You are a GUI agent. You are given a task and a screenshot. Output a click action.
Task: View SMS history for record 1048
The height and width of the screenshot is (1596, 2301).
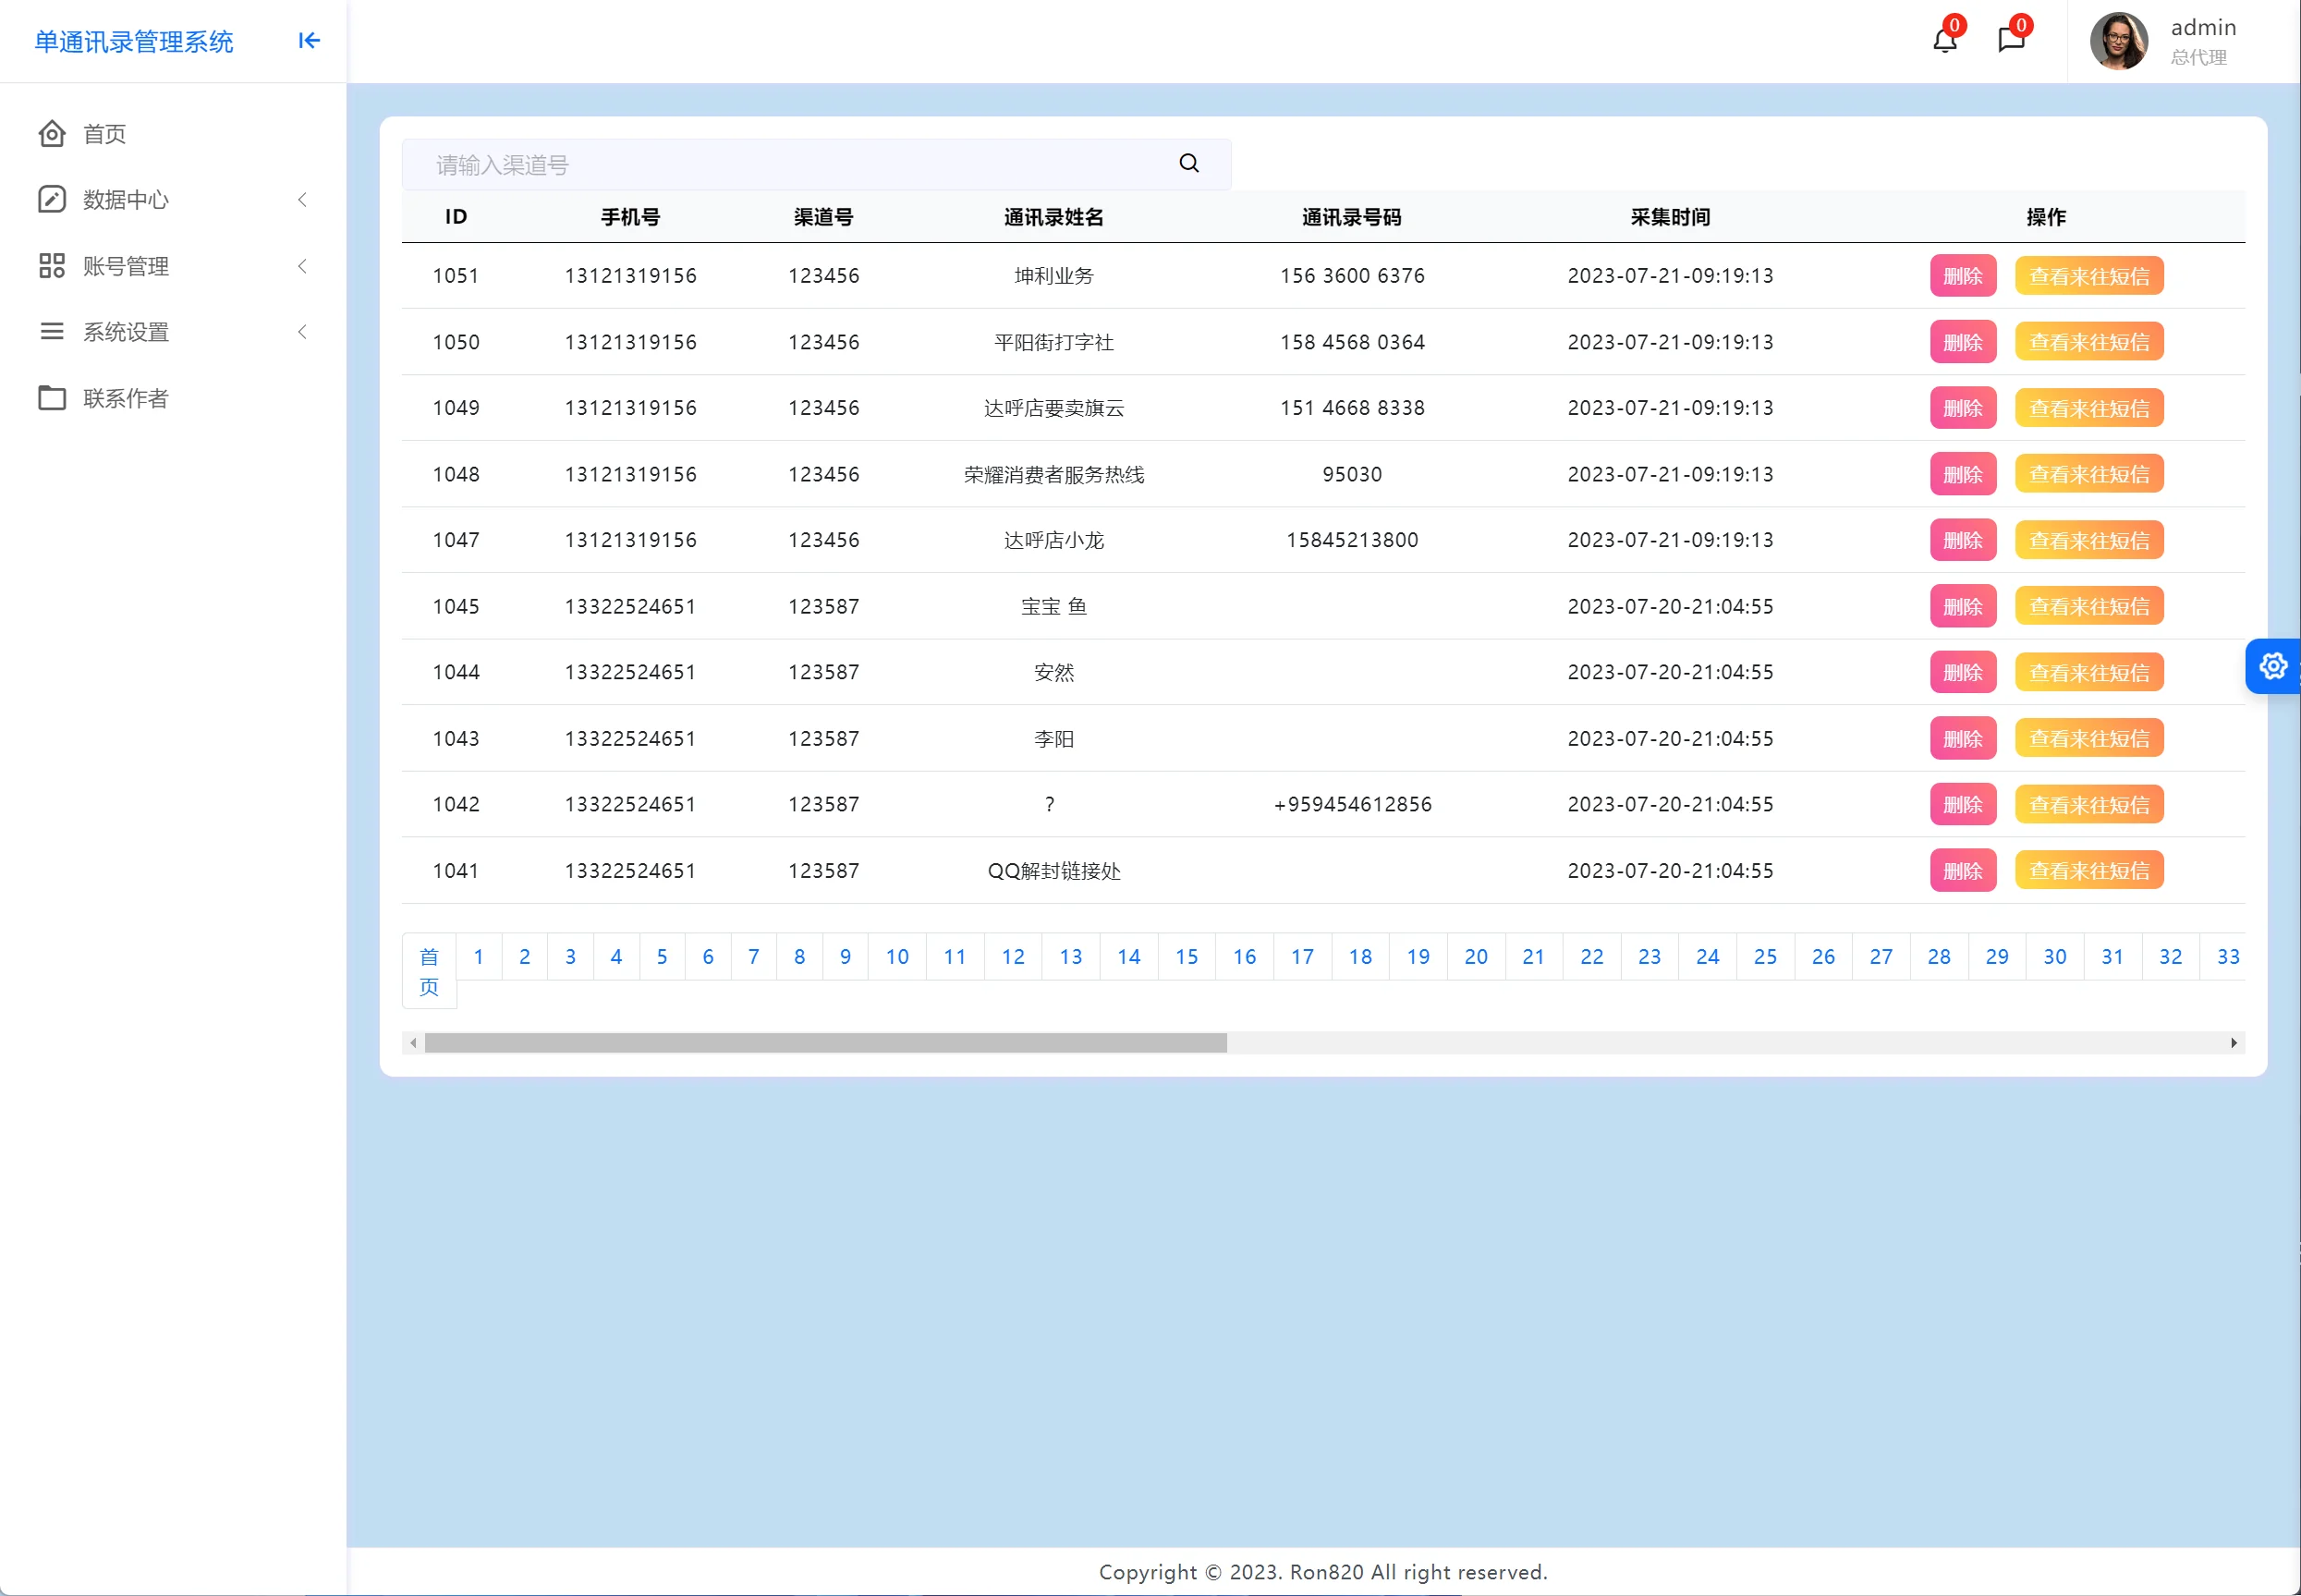(x=2088, y=474)
